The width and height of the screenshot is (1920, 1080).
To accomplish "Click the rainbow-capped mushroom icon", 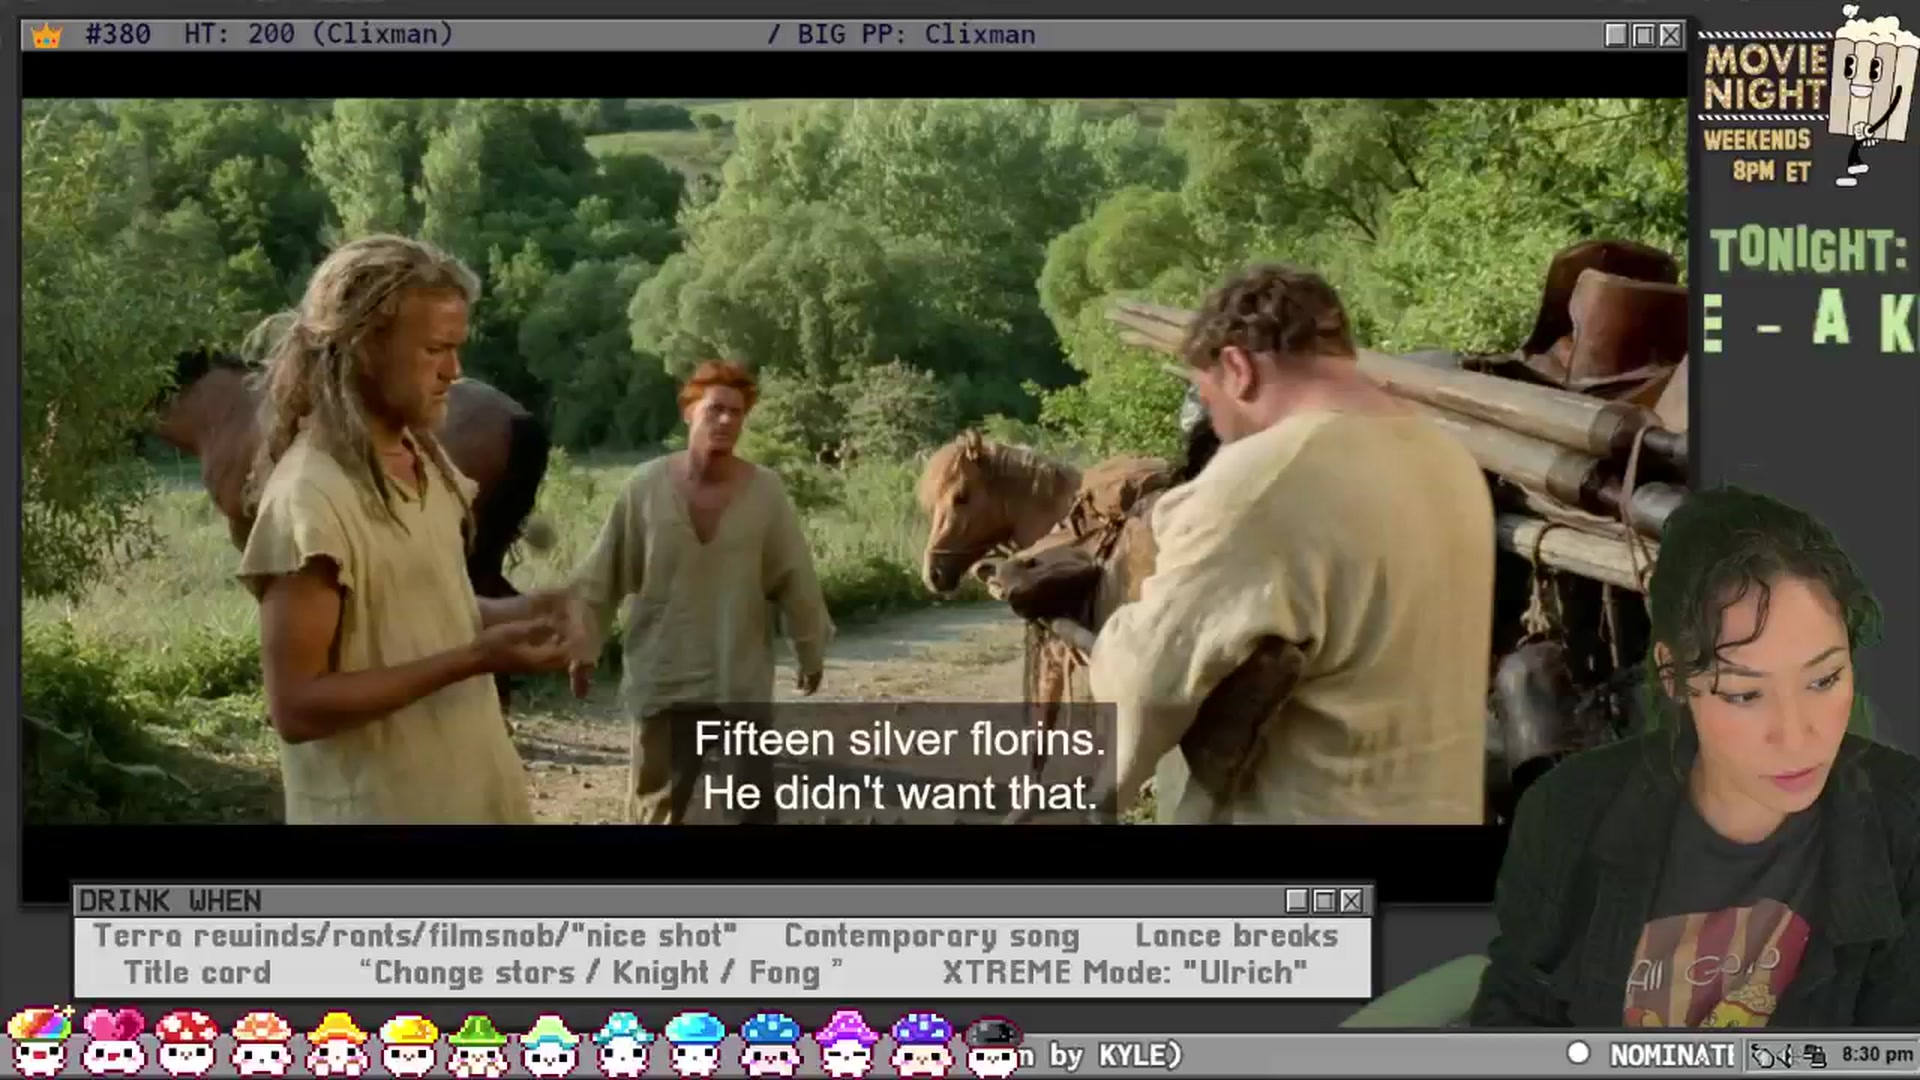I will click(x=39, y=1041).
